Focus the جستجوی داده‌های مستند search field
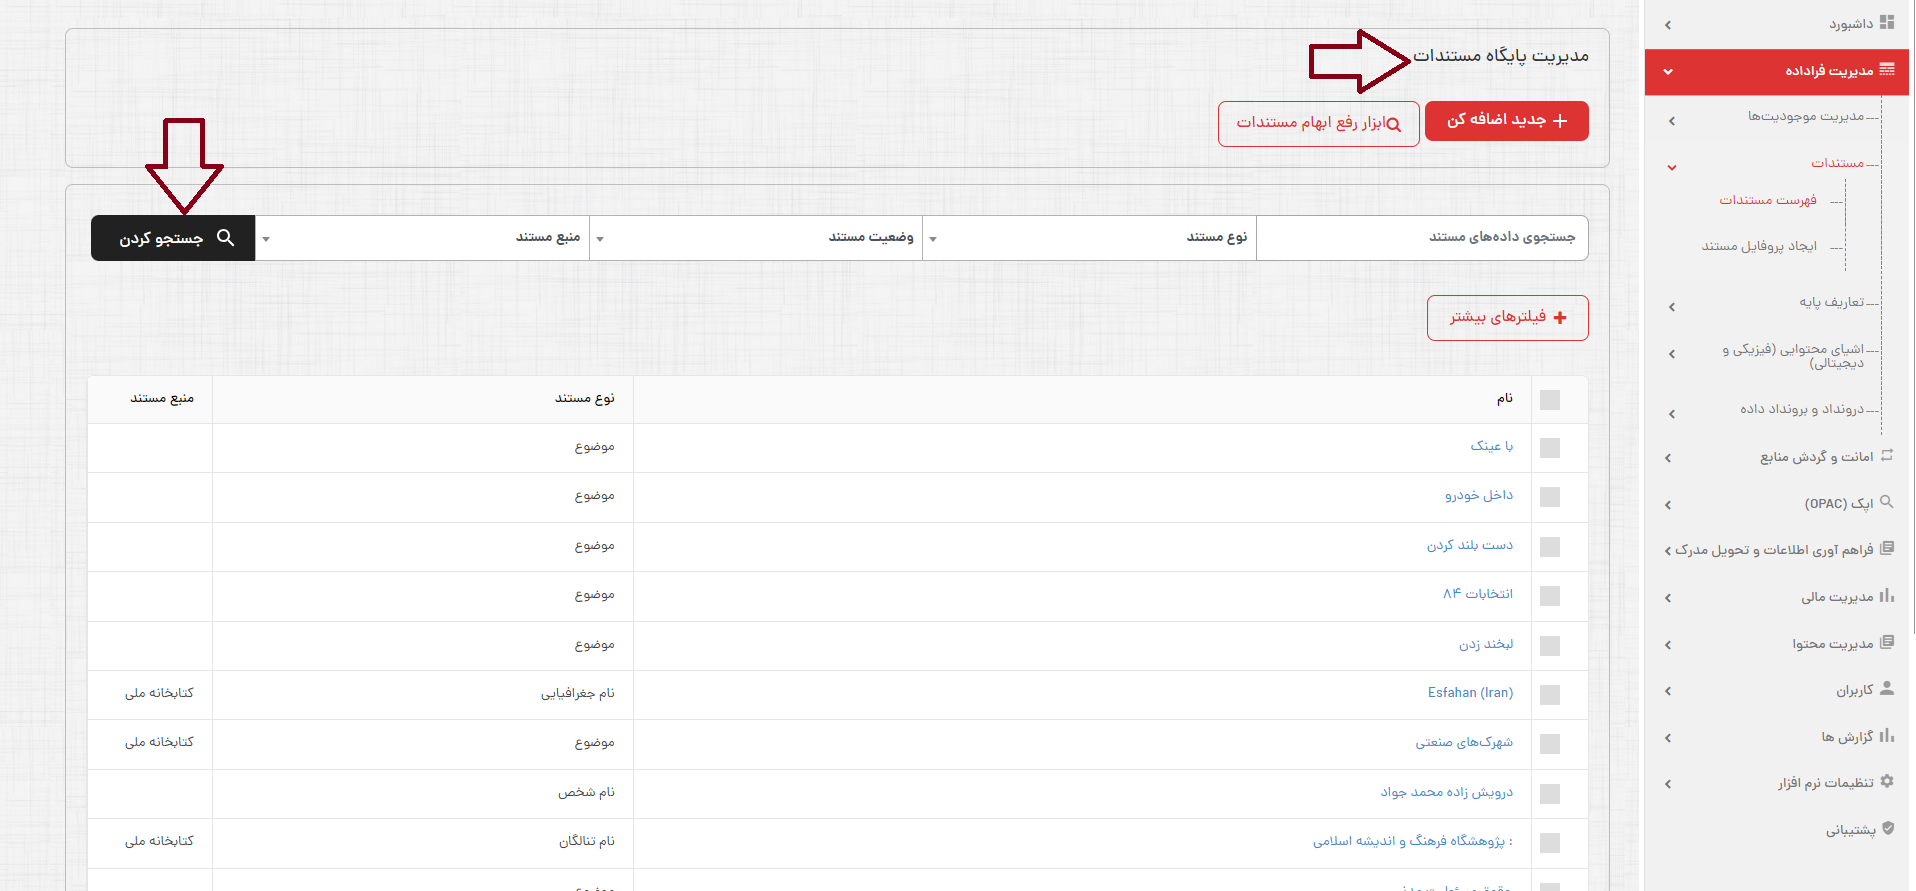Viewport: 1916px width, 891px height. pos(1421,238)
